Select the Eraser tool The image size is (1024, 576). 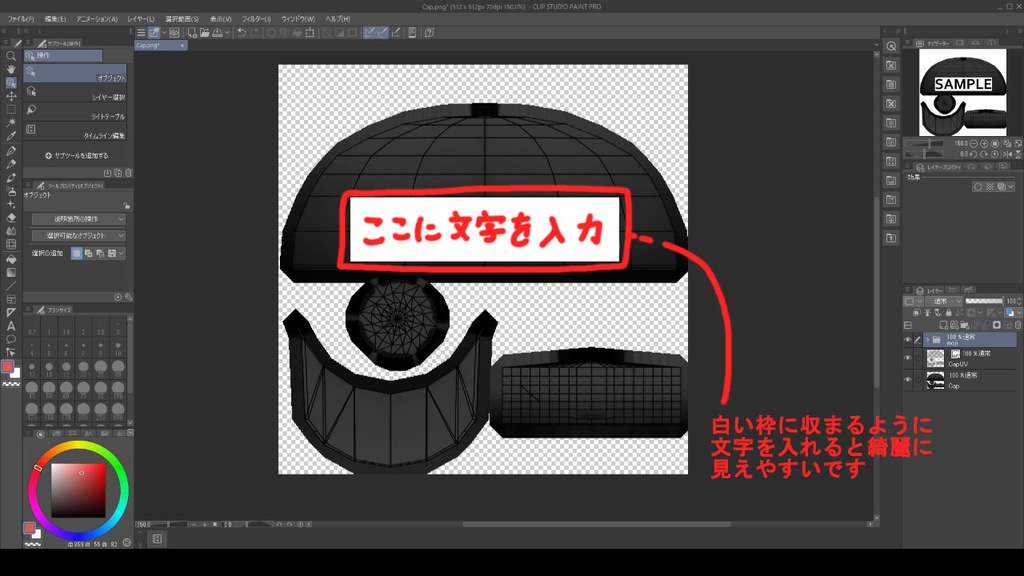(x=11, y=217)
